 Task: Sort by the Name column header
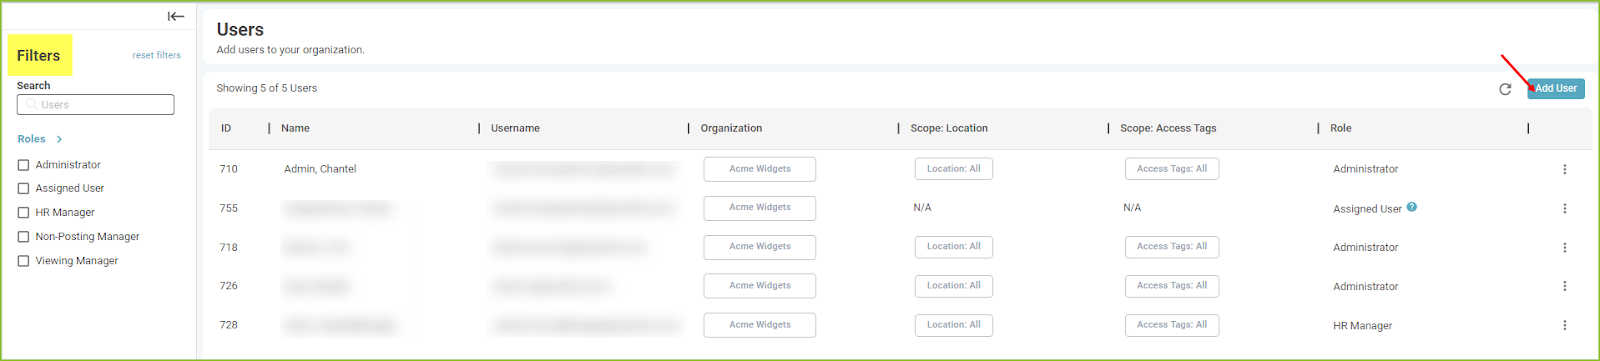295,128
